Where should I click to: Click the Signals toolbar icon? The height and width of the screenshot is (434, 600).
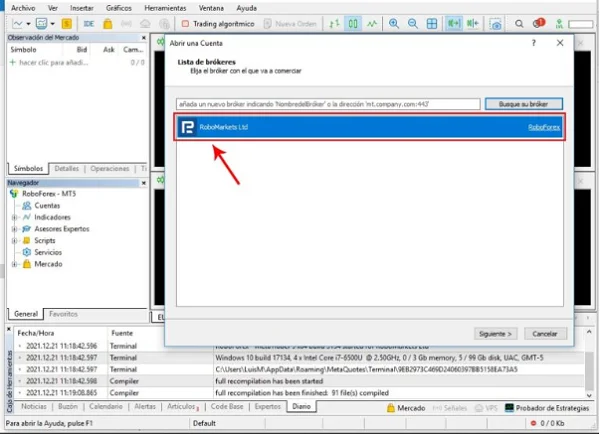pos(126,24)
